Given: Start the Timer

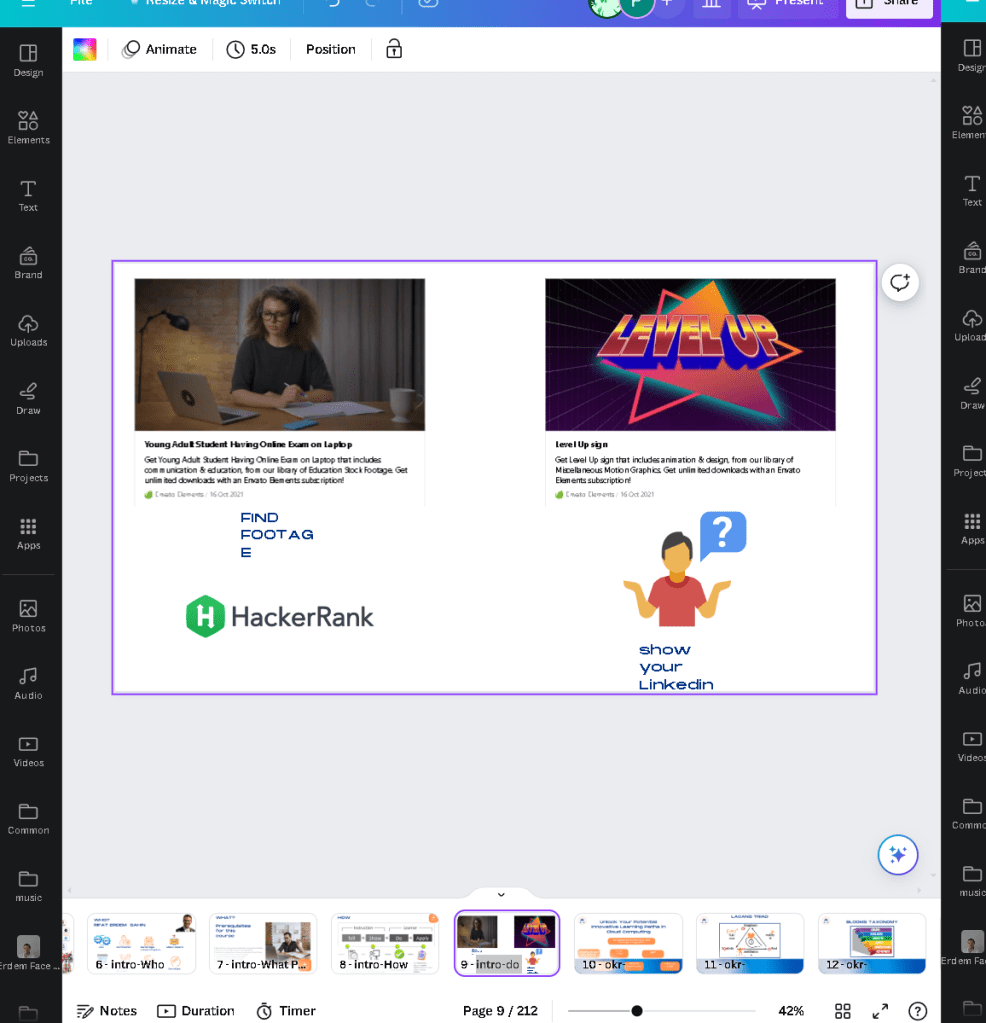Looking at the screenshot, I should coord(286,1011).
